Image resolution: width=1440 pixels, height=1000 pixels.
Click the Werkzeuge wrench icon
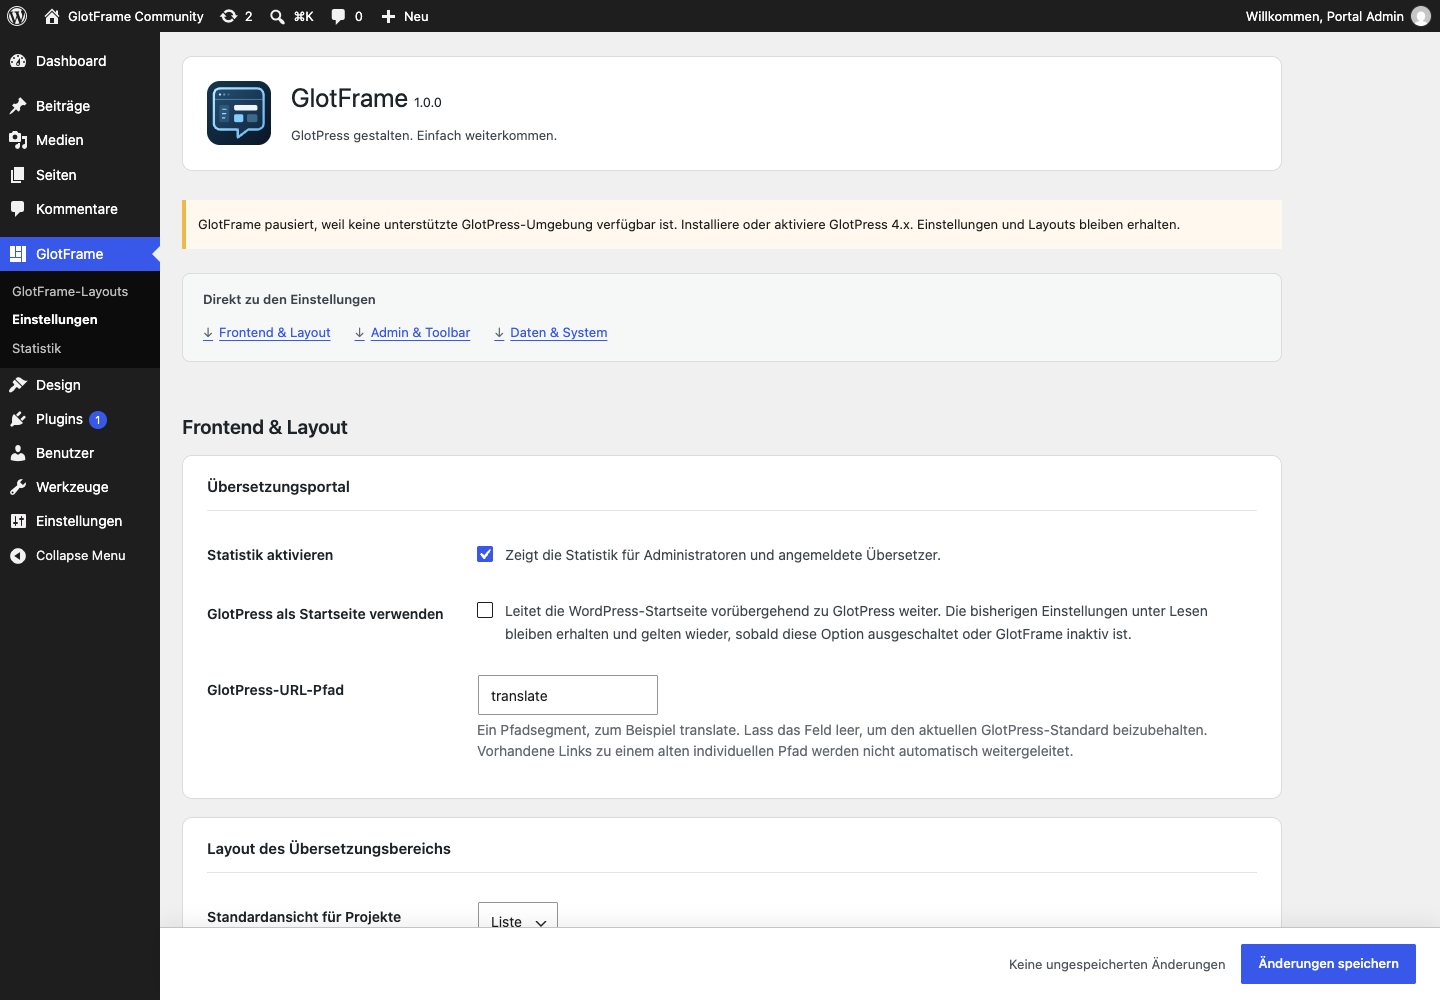pyautogui.click(x=18, y=487)
